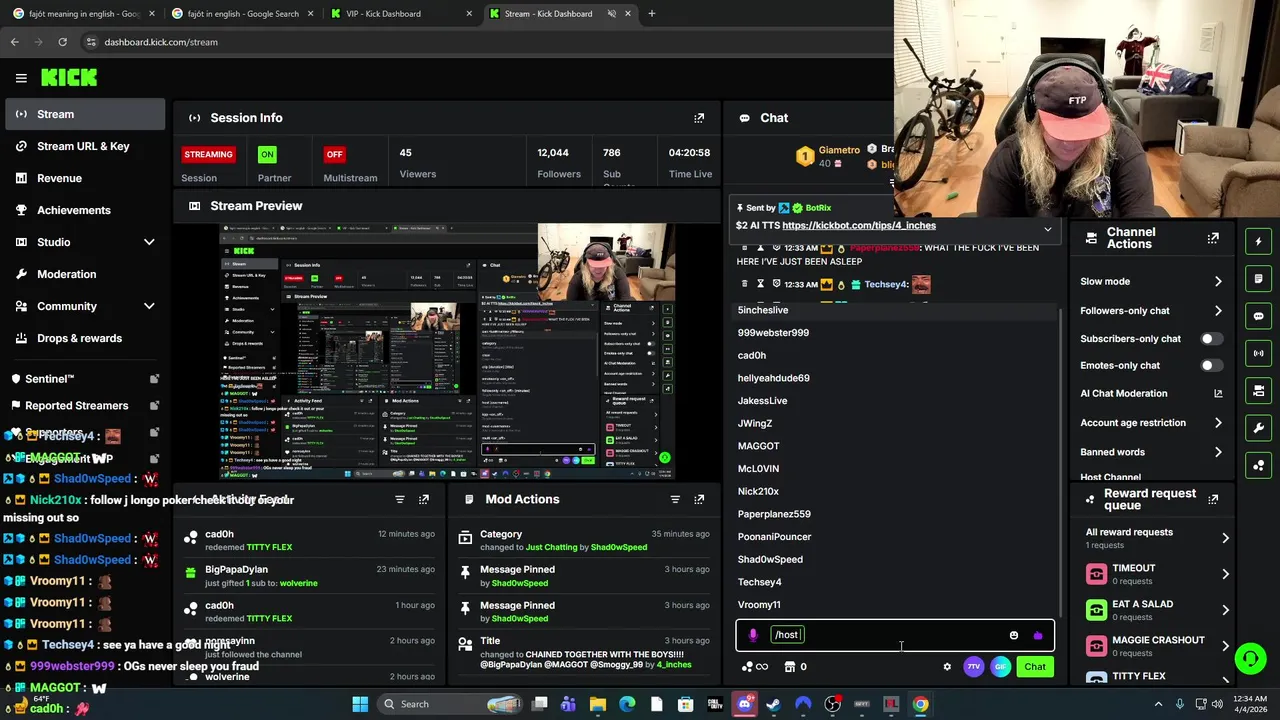
Task: Select Stream in the sidebar
Action: (85, 114)
